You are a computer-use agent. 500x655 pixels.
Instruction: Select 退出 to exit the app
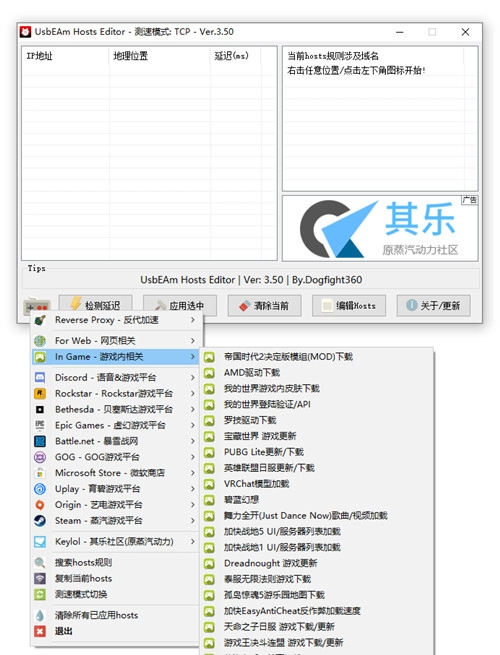[x=115, y=631]
